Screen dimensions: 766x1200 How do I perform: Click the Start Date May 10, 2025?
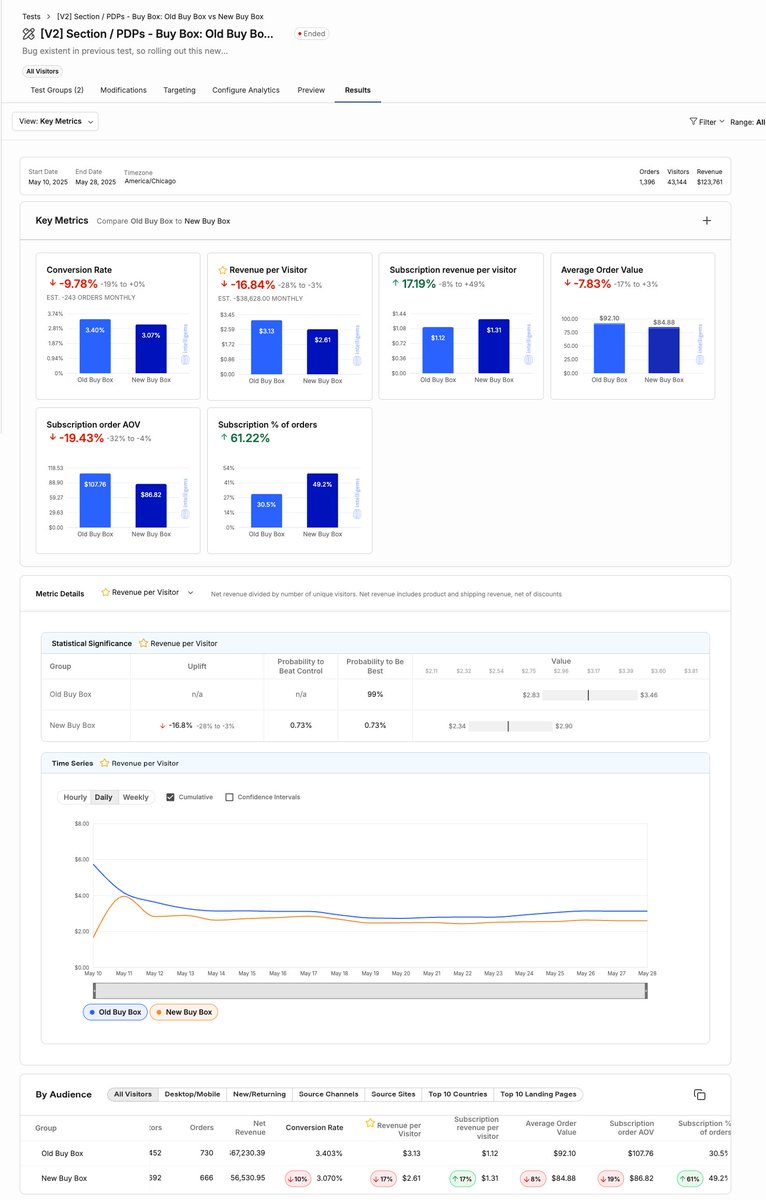47,182
